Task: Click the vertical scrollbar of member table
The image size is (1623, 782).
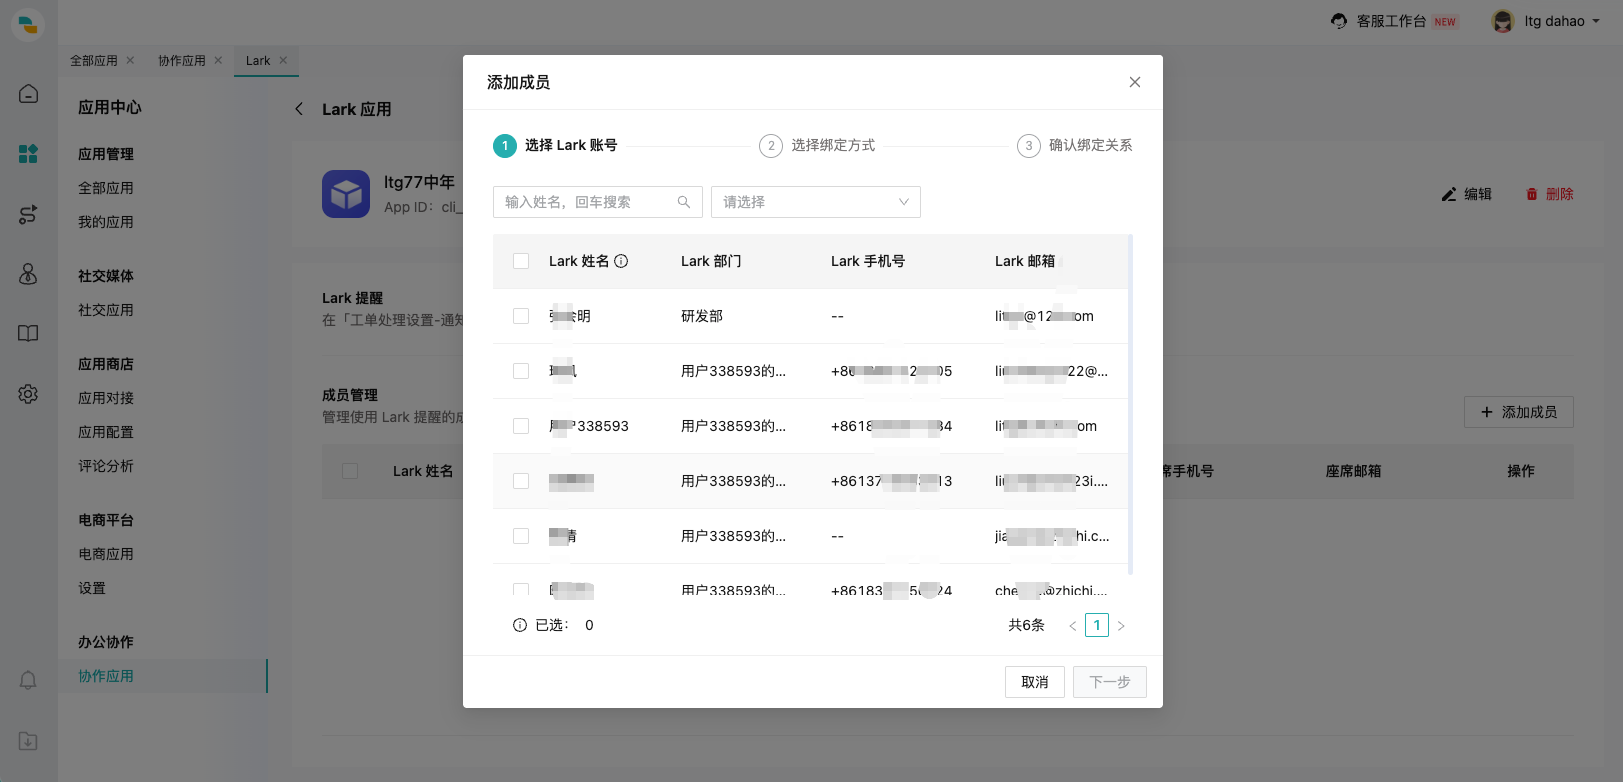Action: pyautogui.click(x=1130, y=400)
